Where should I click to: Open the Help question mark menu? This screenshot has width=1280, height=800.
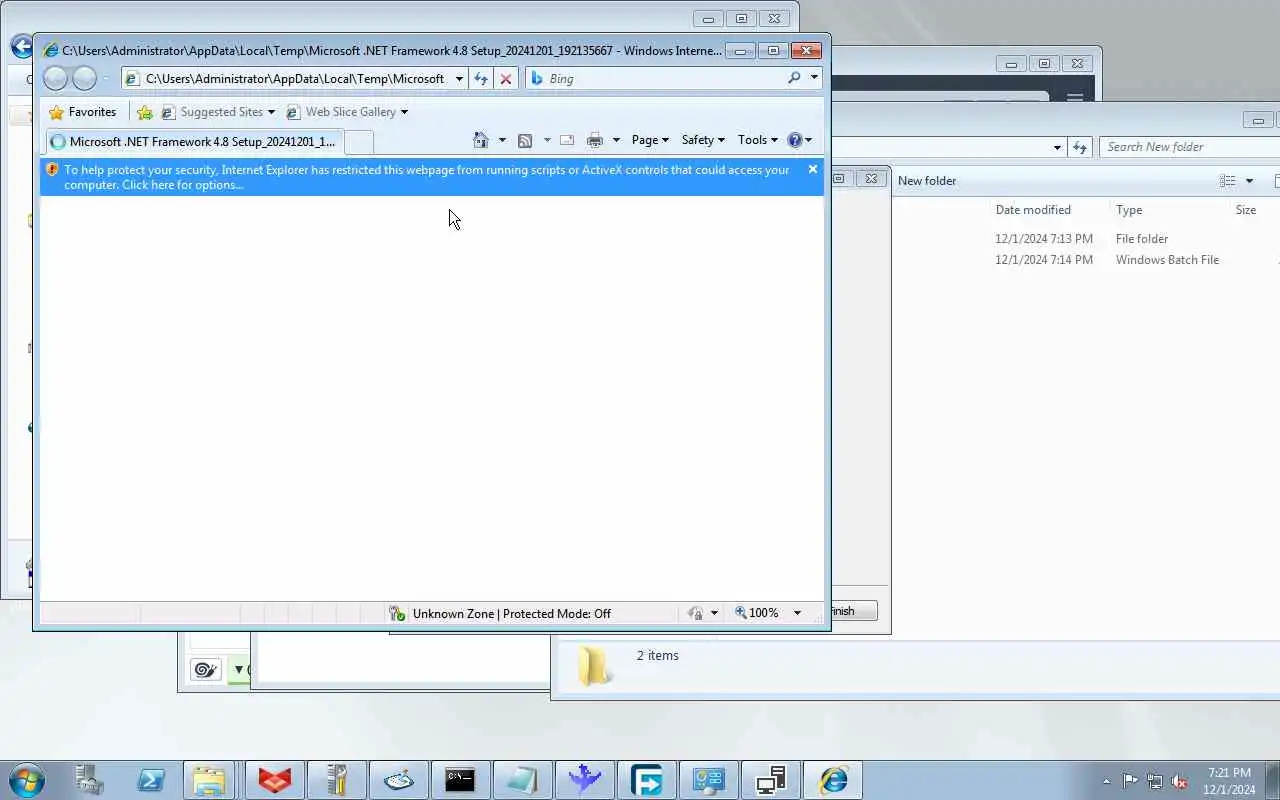tap(800, 140)
